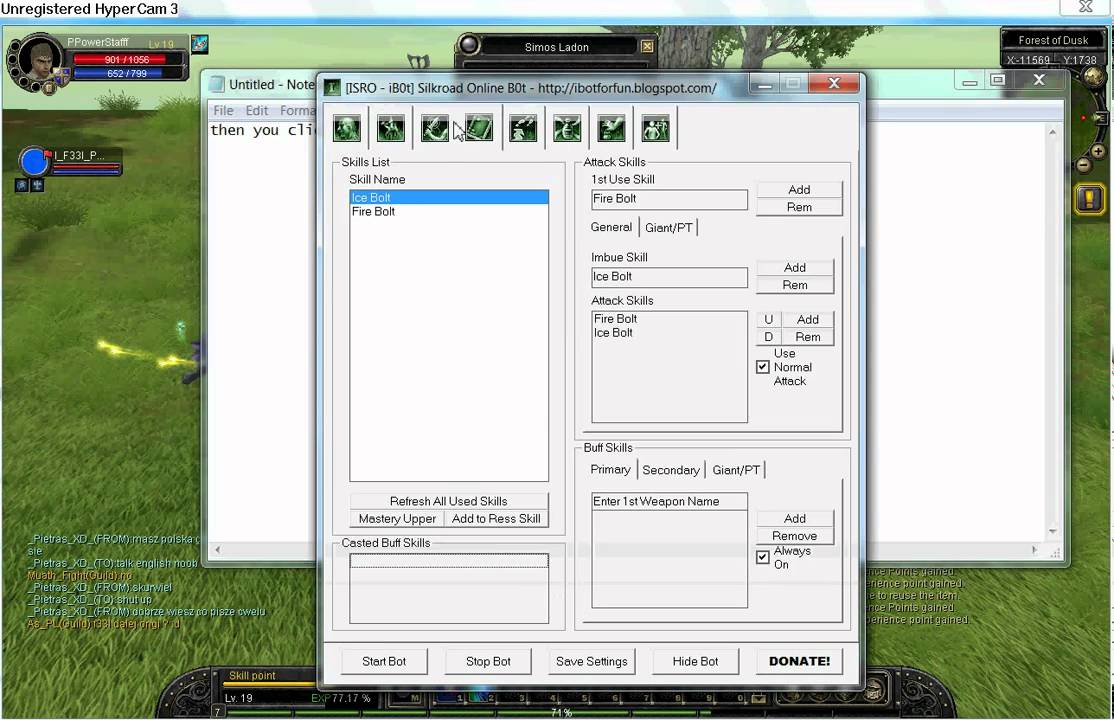The image size is (1114, 720).
Task: Open the yellow exclamation alert icon
Action: coord(1090,198)
